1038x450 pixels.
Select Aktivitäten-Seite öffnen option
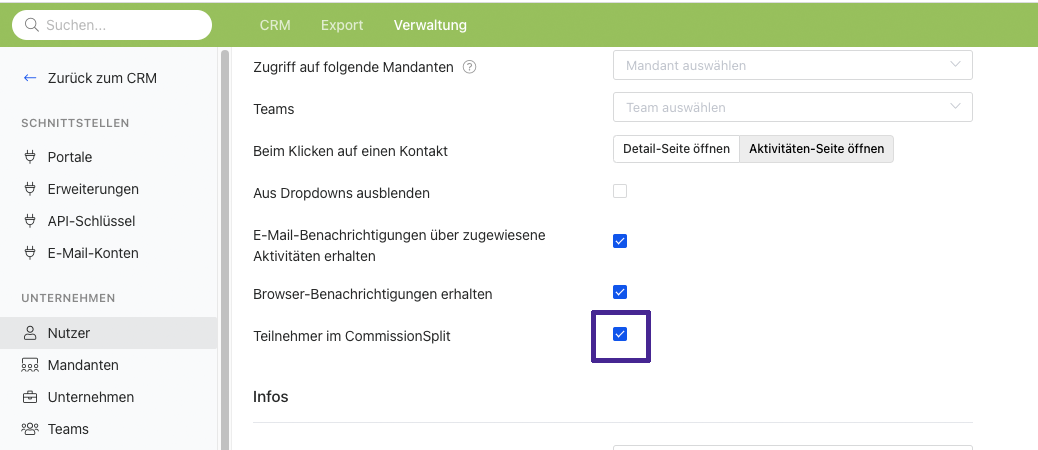click(816, 149)
